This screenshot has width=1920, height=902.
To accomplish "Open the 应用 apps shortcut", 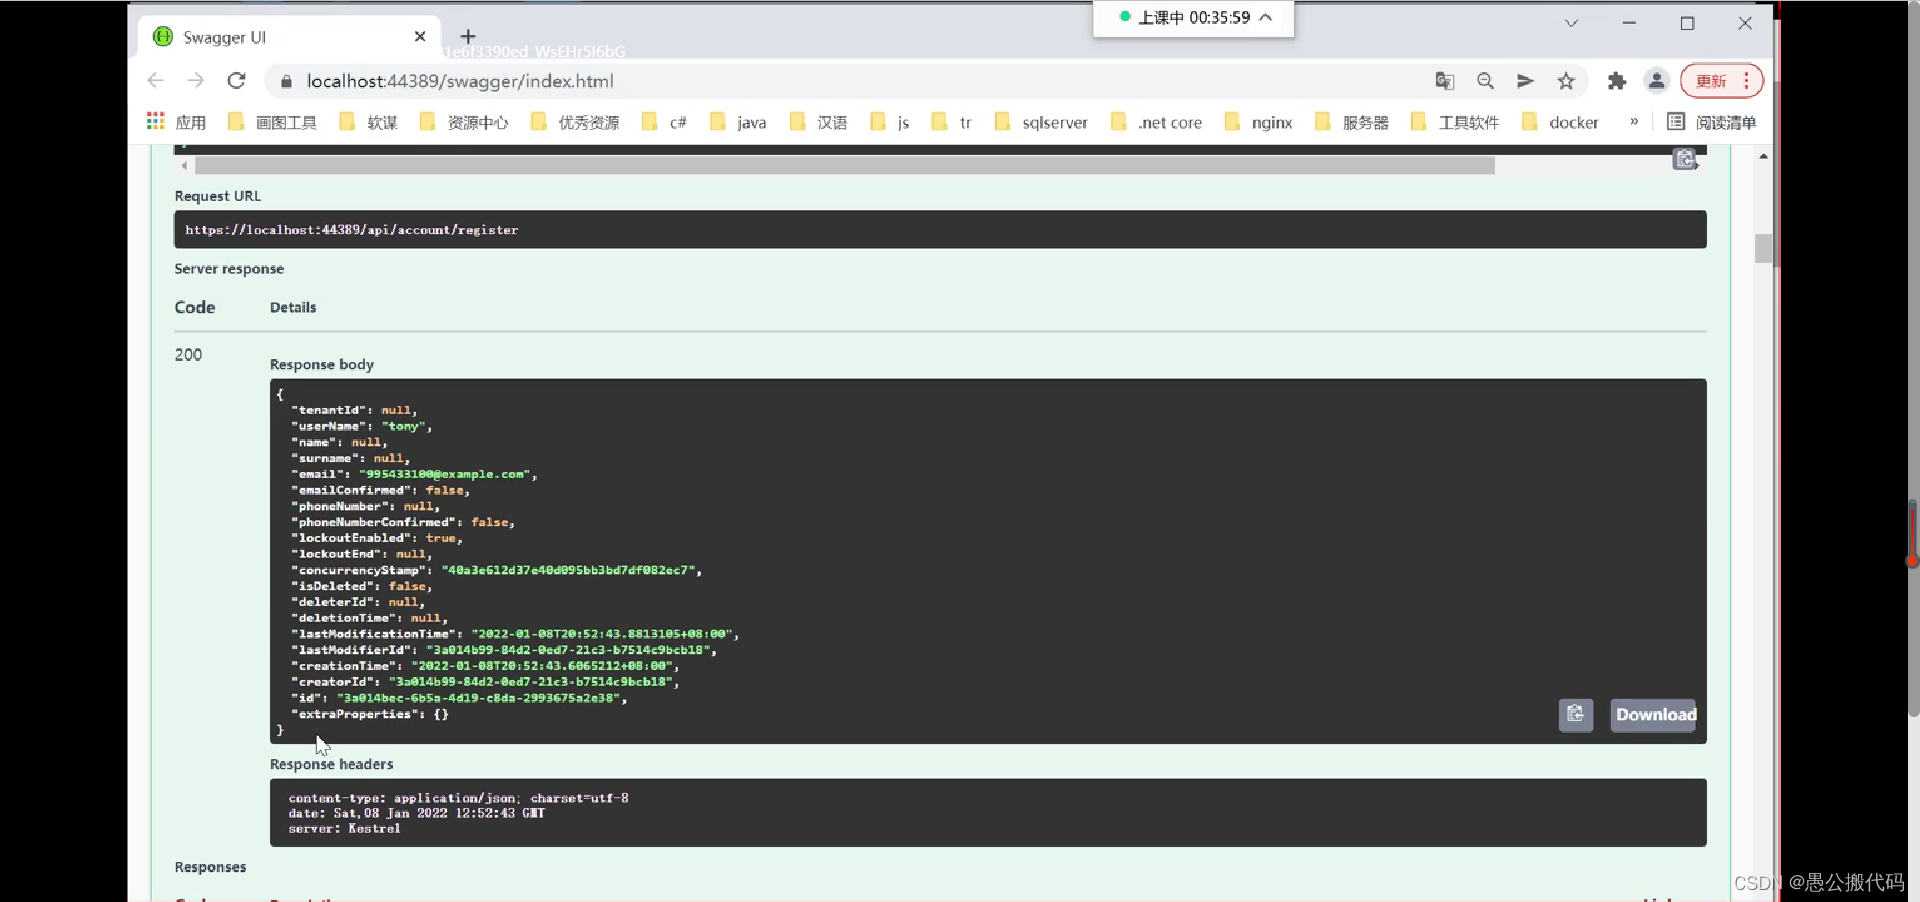I will coord(176,122).
